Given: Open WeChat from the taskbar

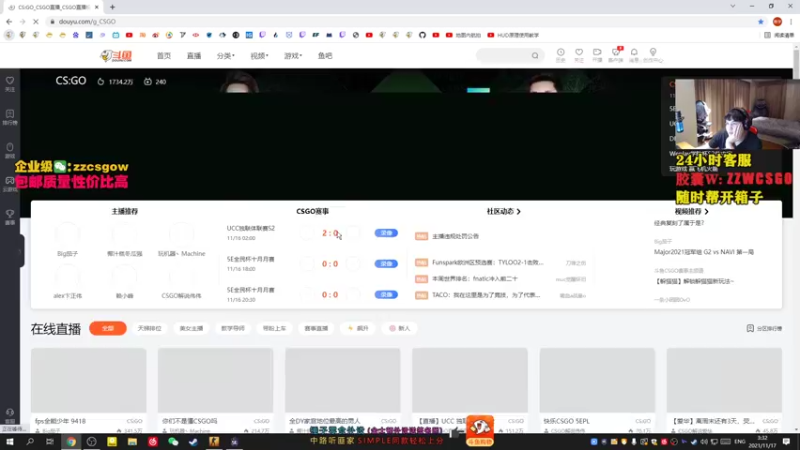Looking at the screenshot, I should click(x=173, y=441).
